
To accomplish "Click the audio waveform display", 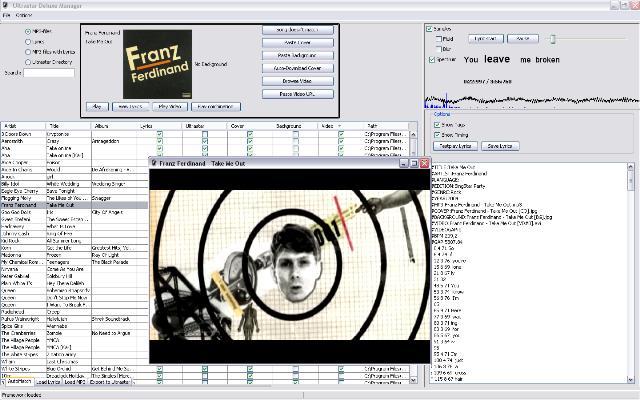I will (532, 101).
